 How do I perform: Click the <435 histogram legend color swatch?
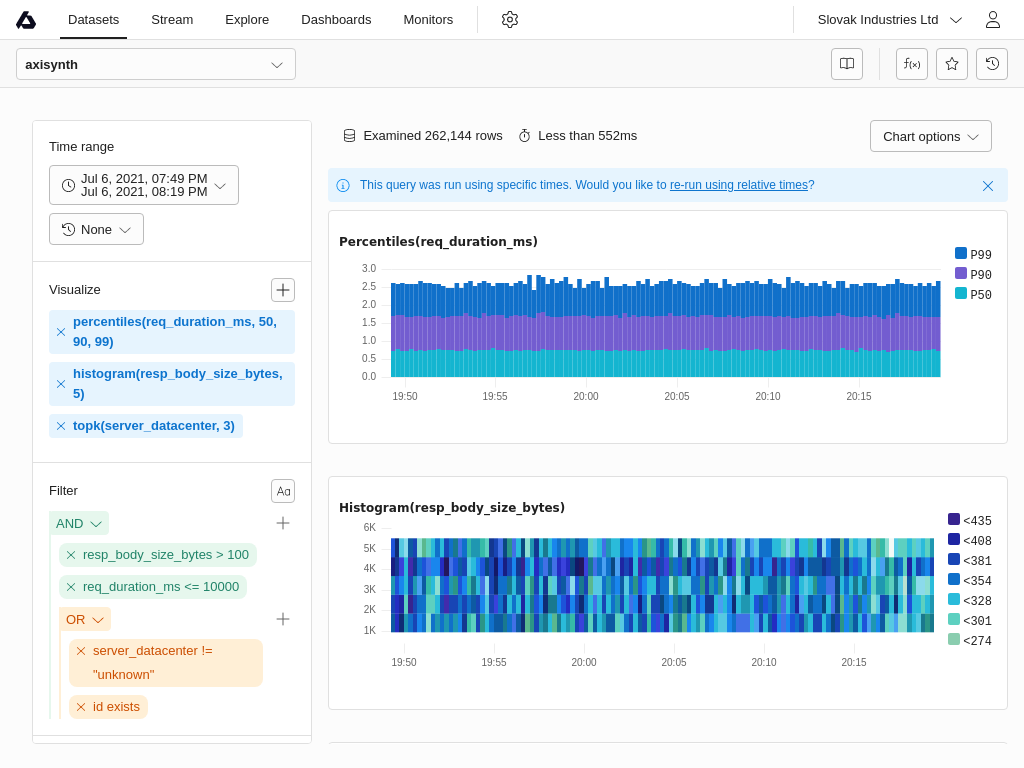(x=954, y=519)
